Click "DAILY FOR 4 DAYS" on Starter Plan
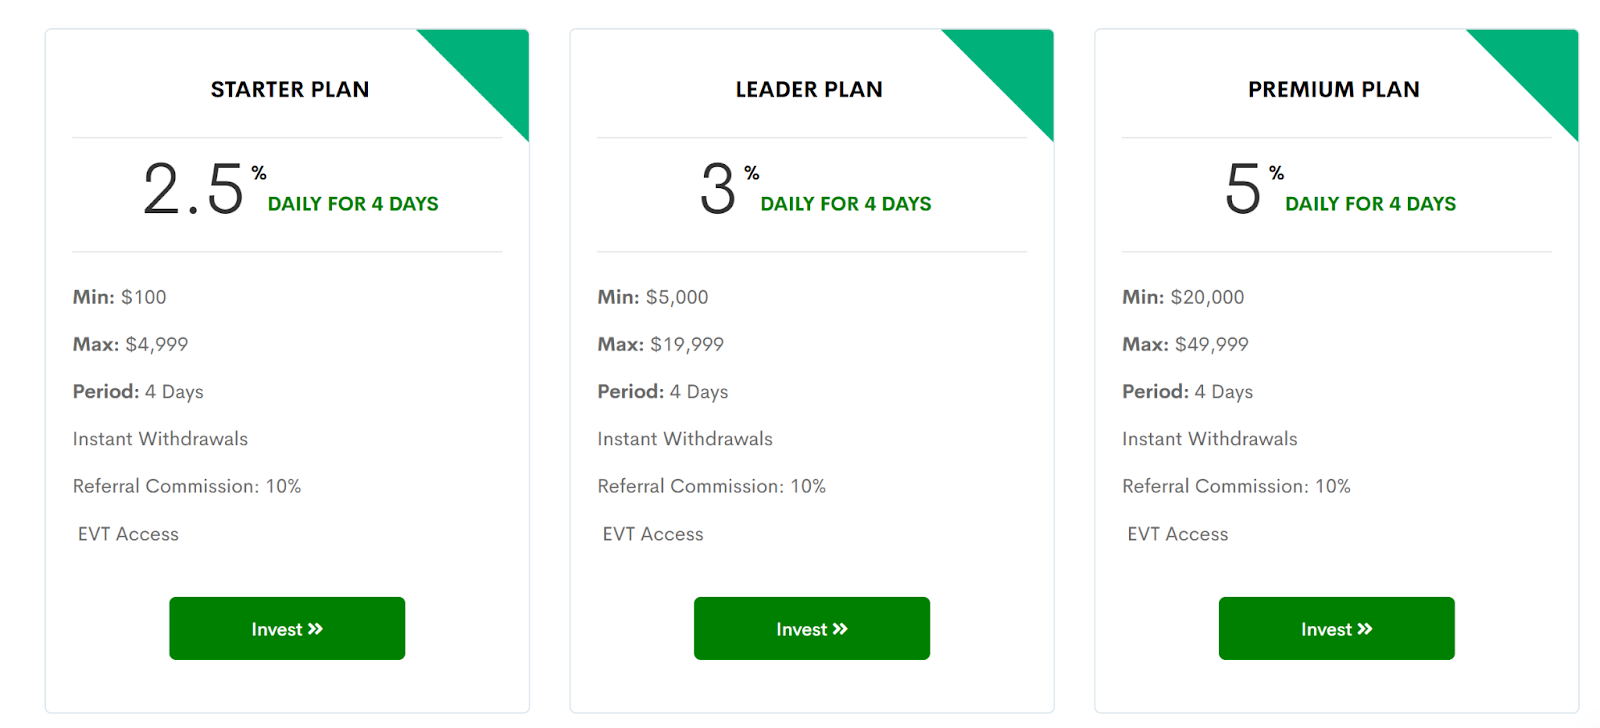 point(353,204)
